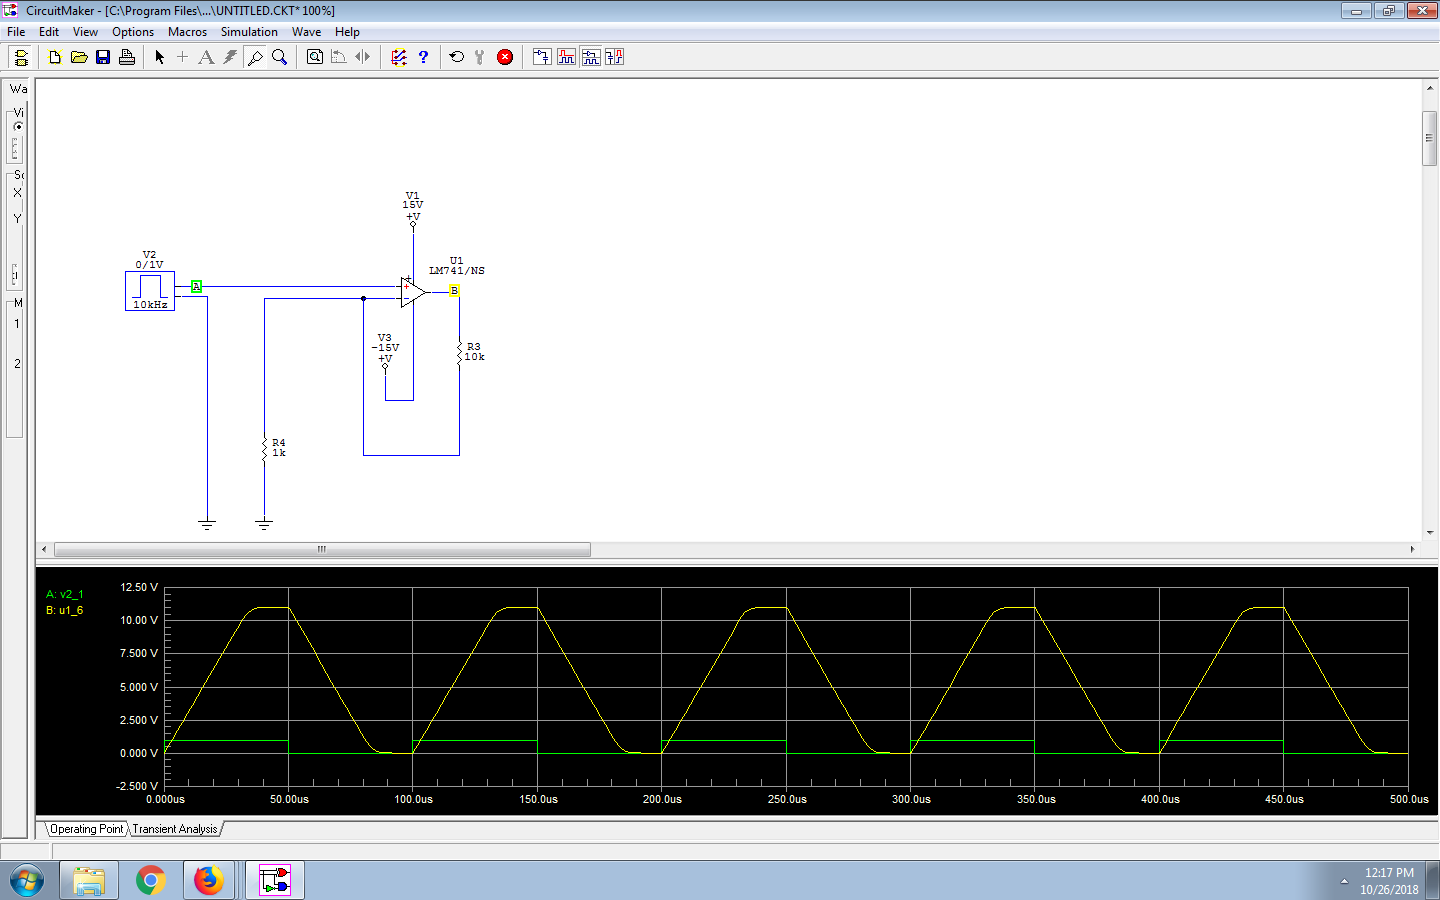The width and height of the screenshot is (1440, 900).
Task: Select the Text tool (A icon)
Action: coord(206,57)
